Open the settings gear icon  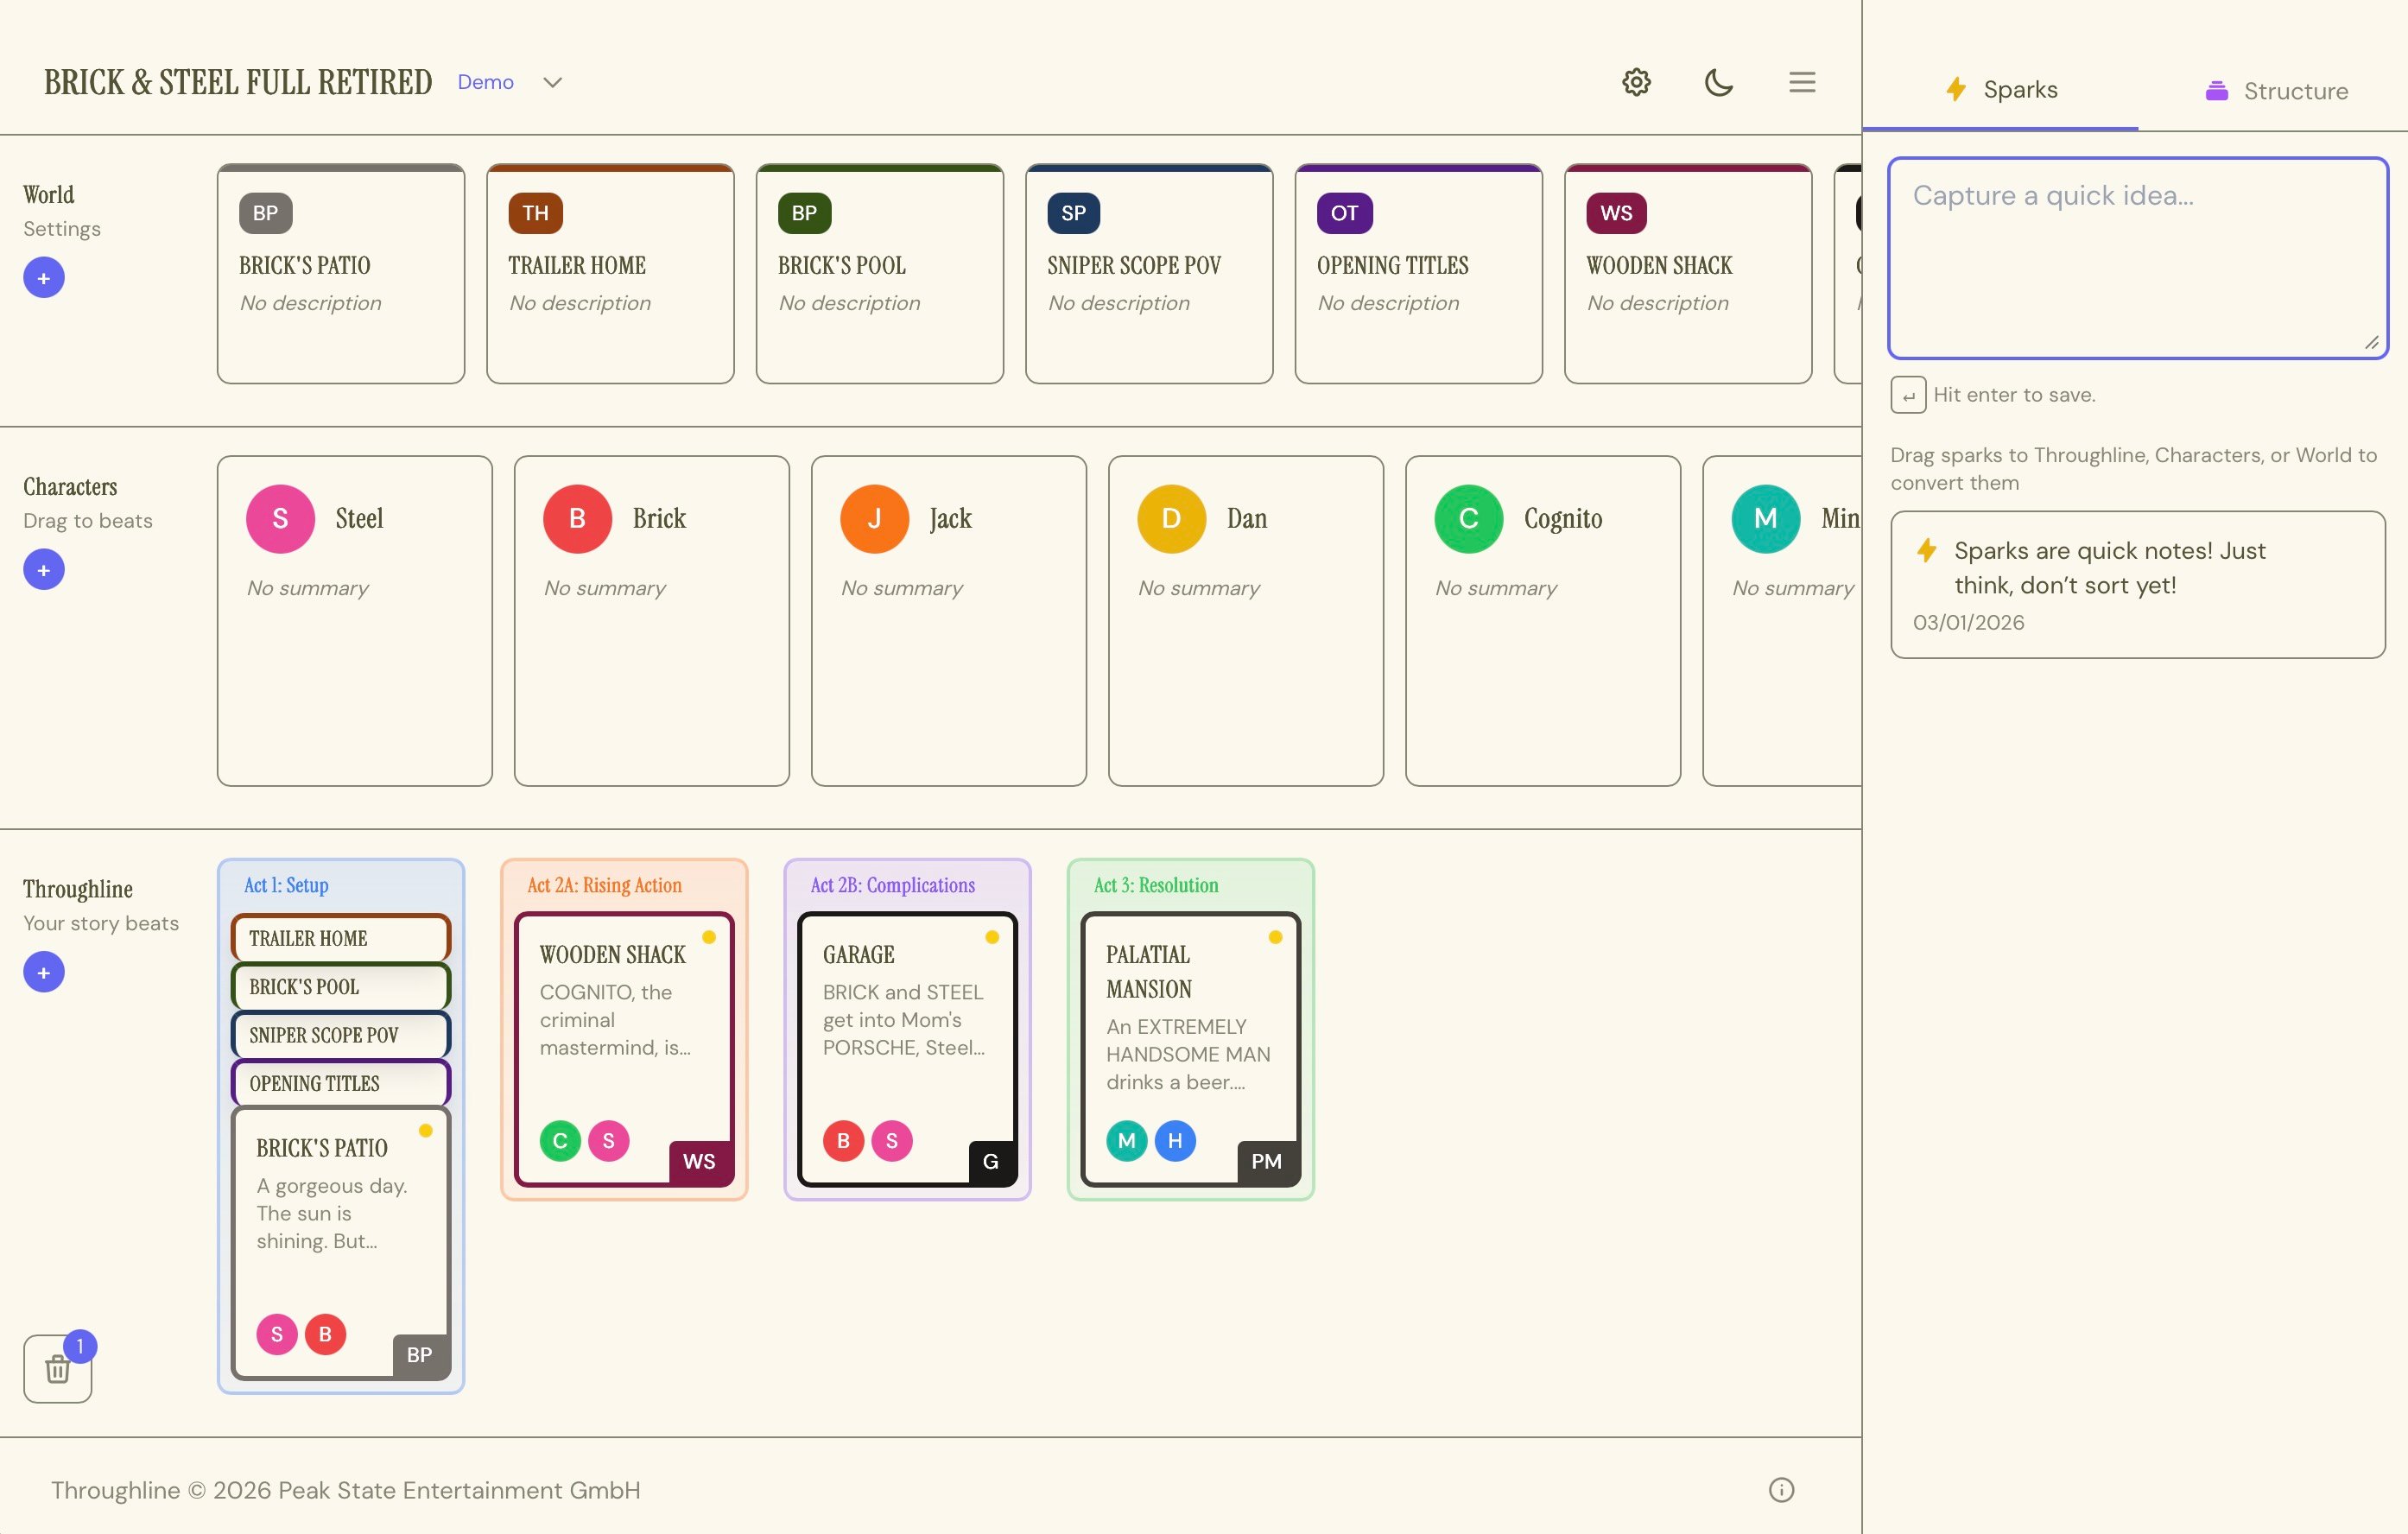[x=1636, y=82]
